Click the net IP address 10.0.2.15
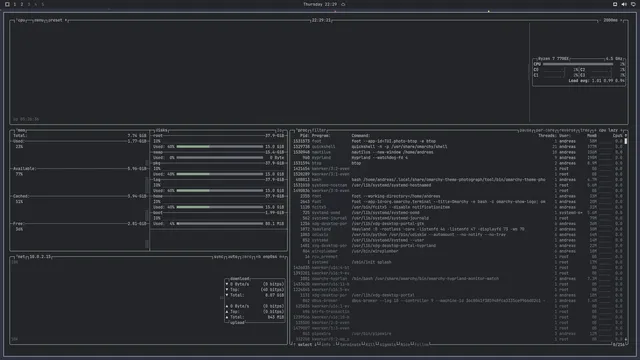Image resolution: width=640 pixels, height=360 pixels. (x=40, y=257)
